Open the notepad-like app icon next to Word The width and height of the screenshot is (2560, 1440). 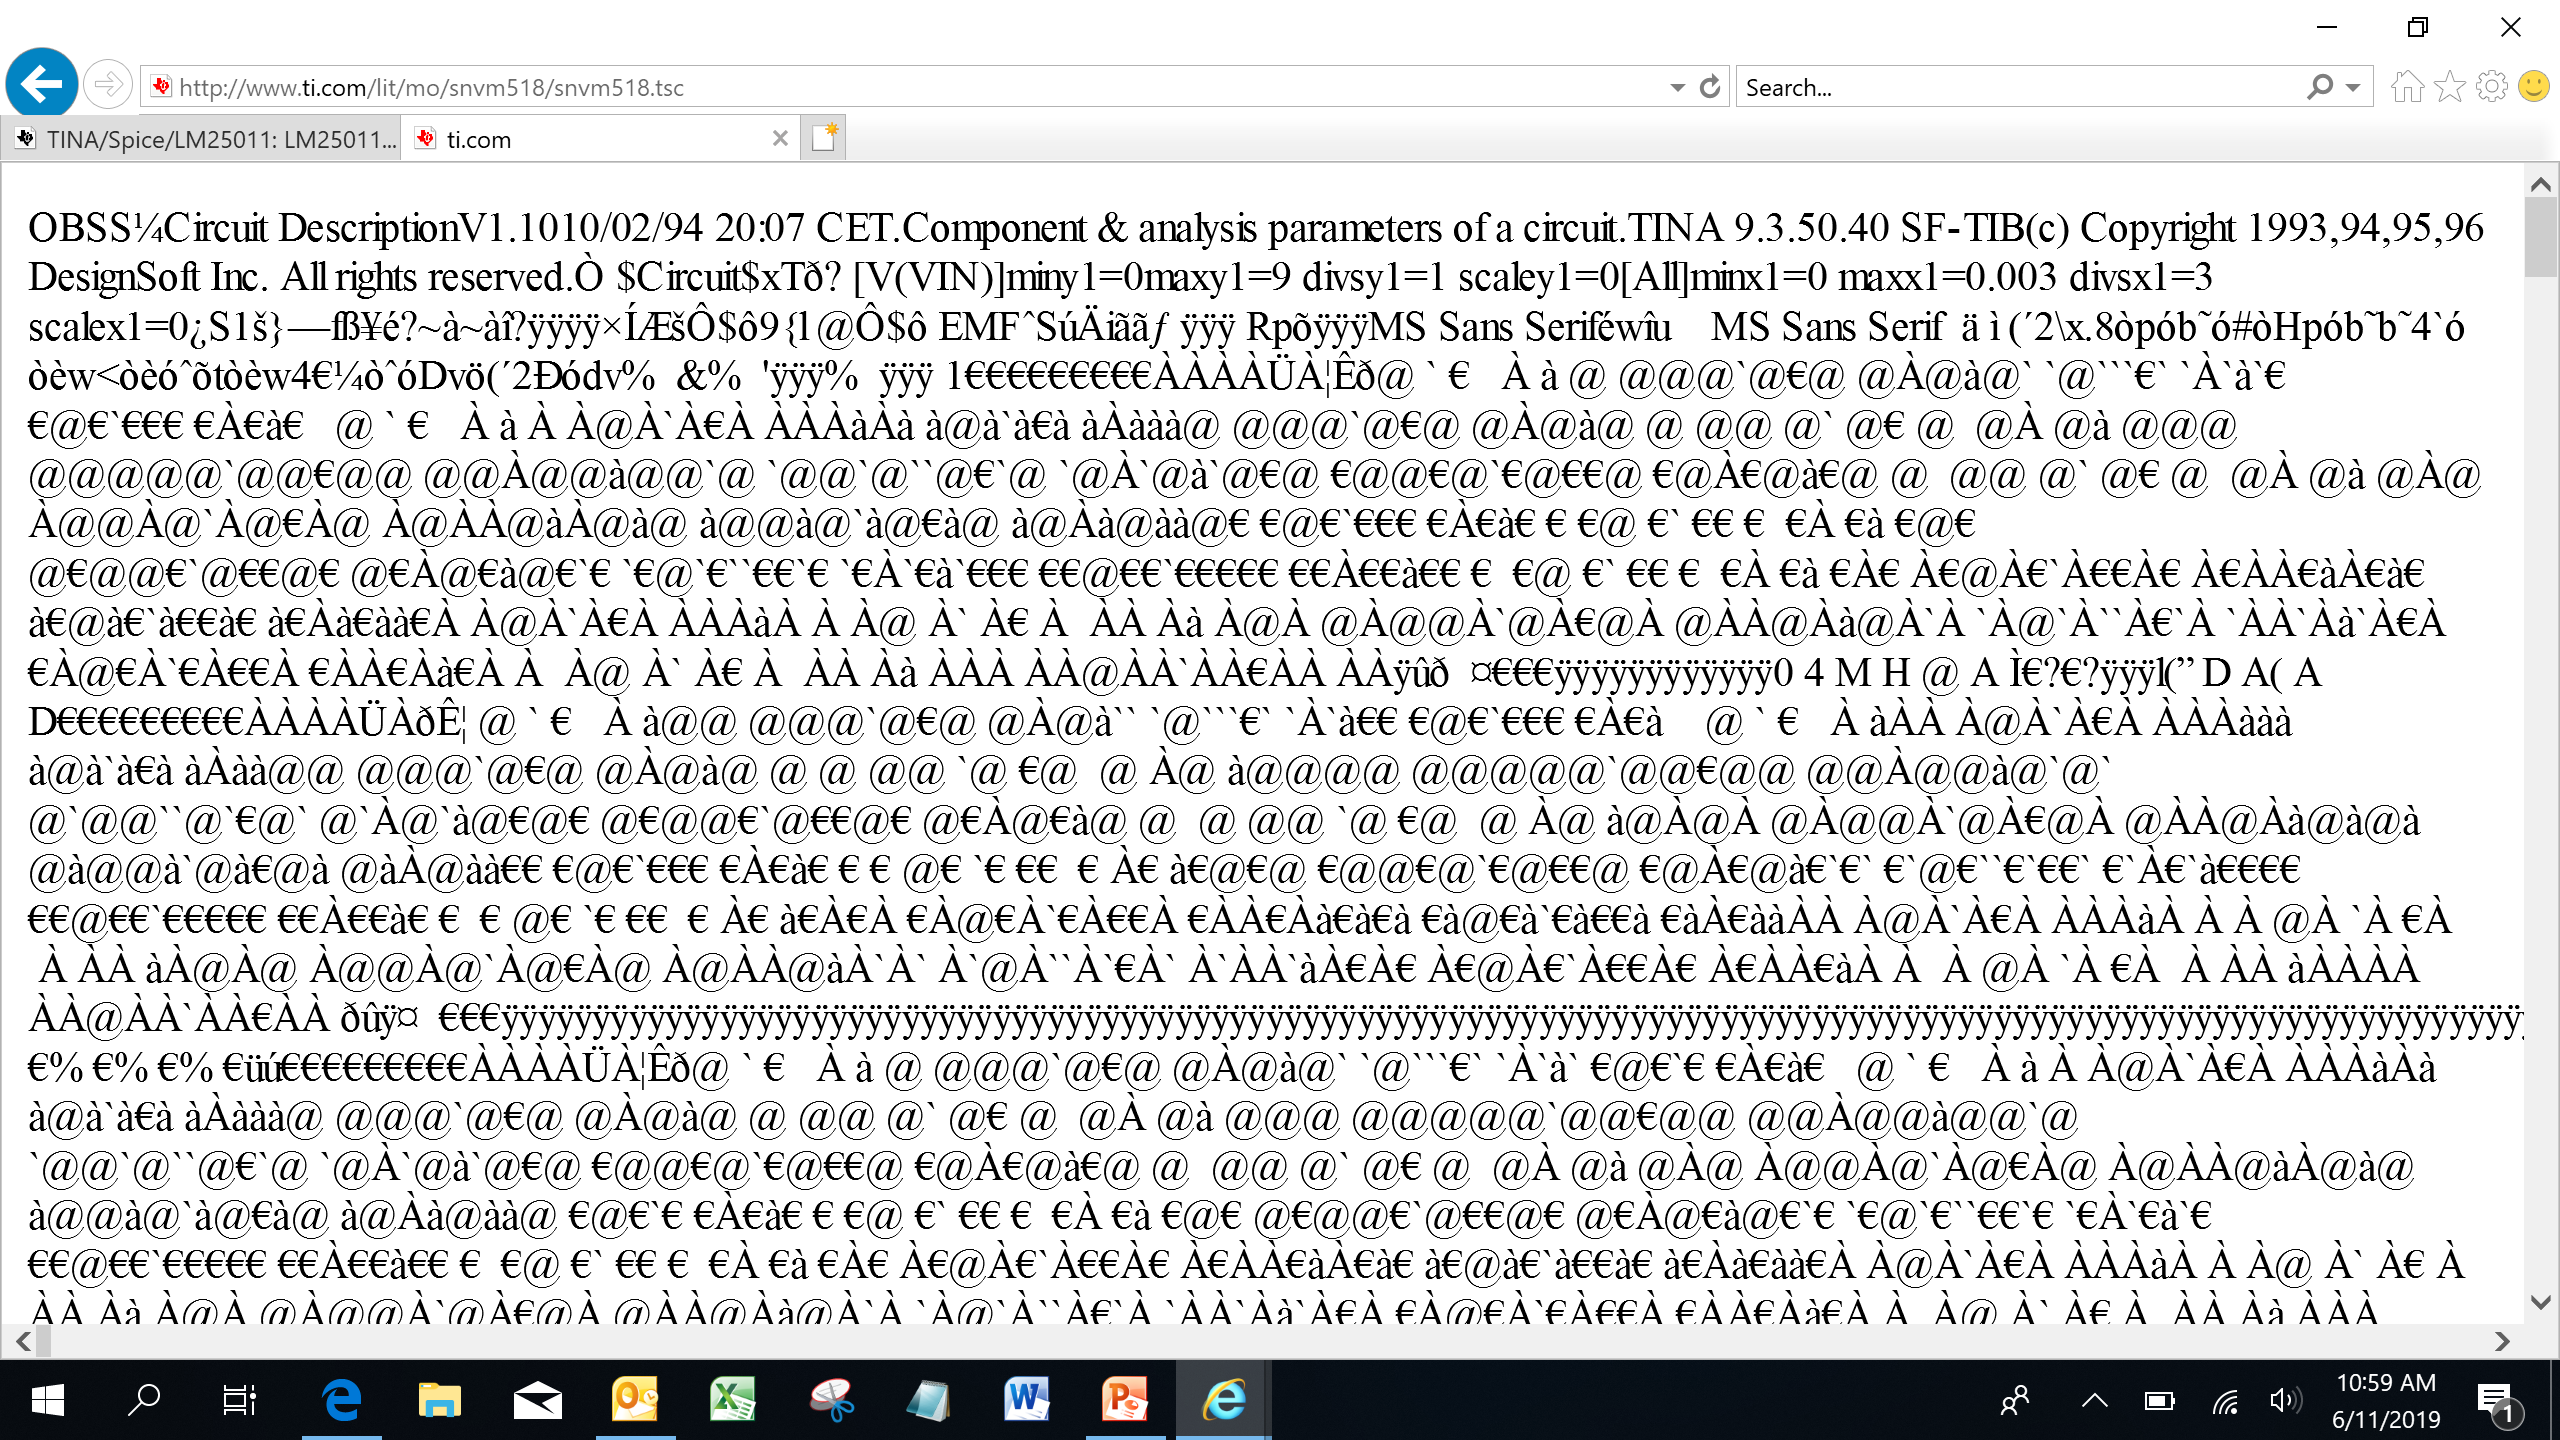(x=929, y=1400)
